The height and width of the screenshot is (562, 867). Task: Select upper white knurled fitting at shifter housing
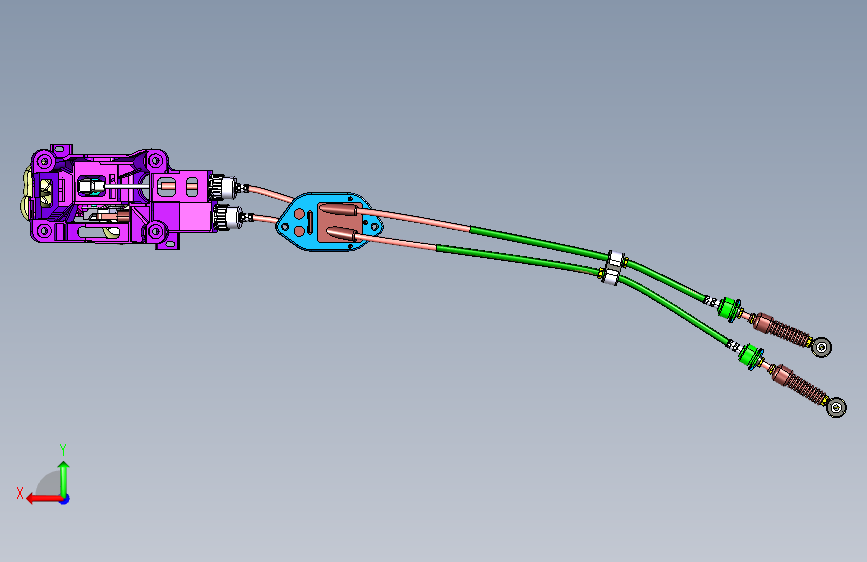pos(224,186)
